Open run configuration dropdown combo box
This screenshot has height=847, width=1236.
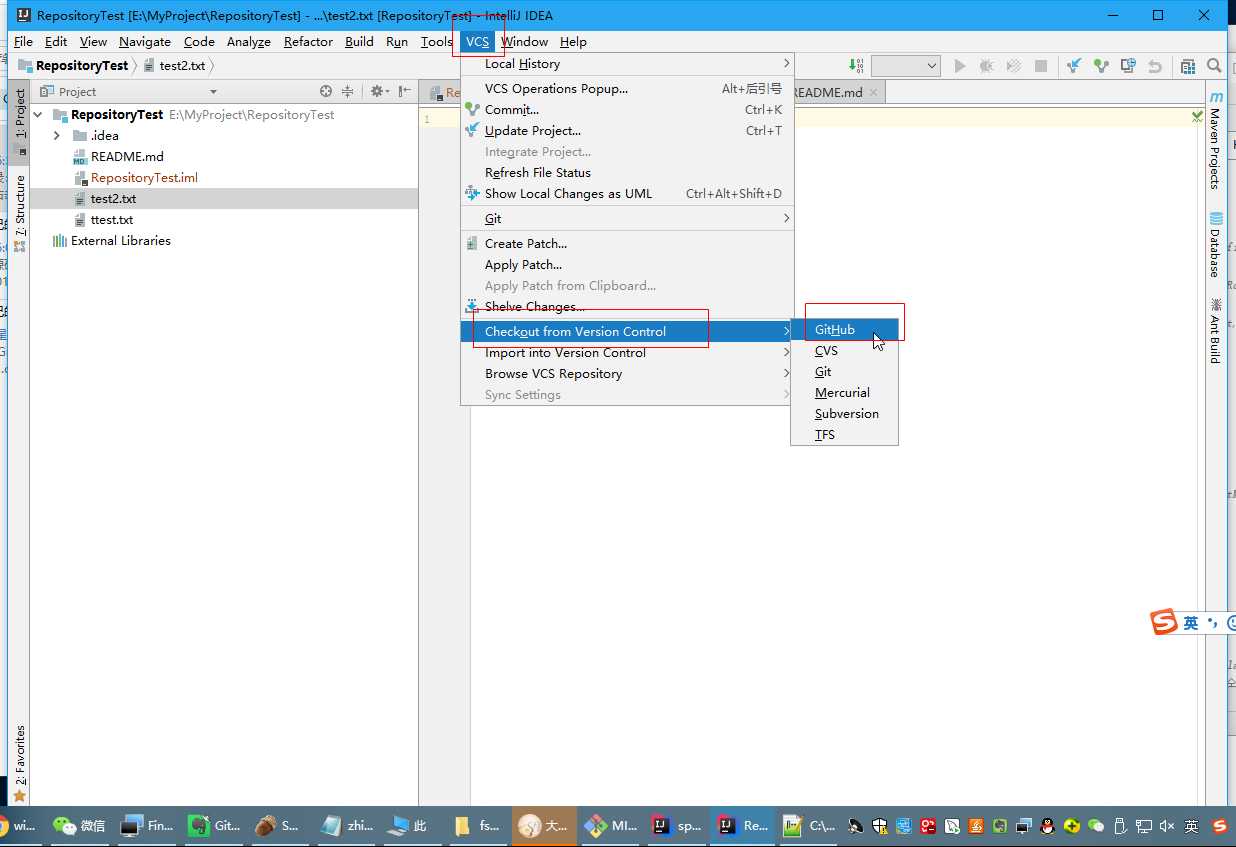906,66
